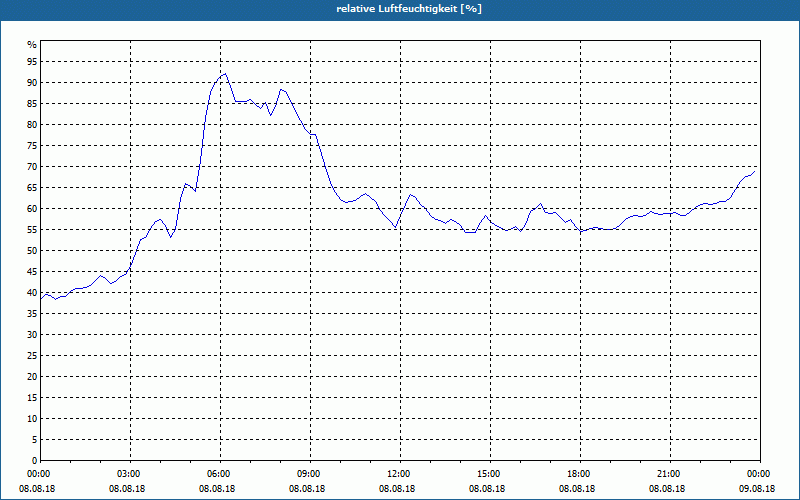The height and width of the screenshot is (500, 800).
Task: Click the y-axis value 65
Action: click(32, 188)
